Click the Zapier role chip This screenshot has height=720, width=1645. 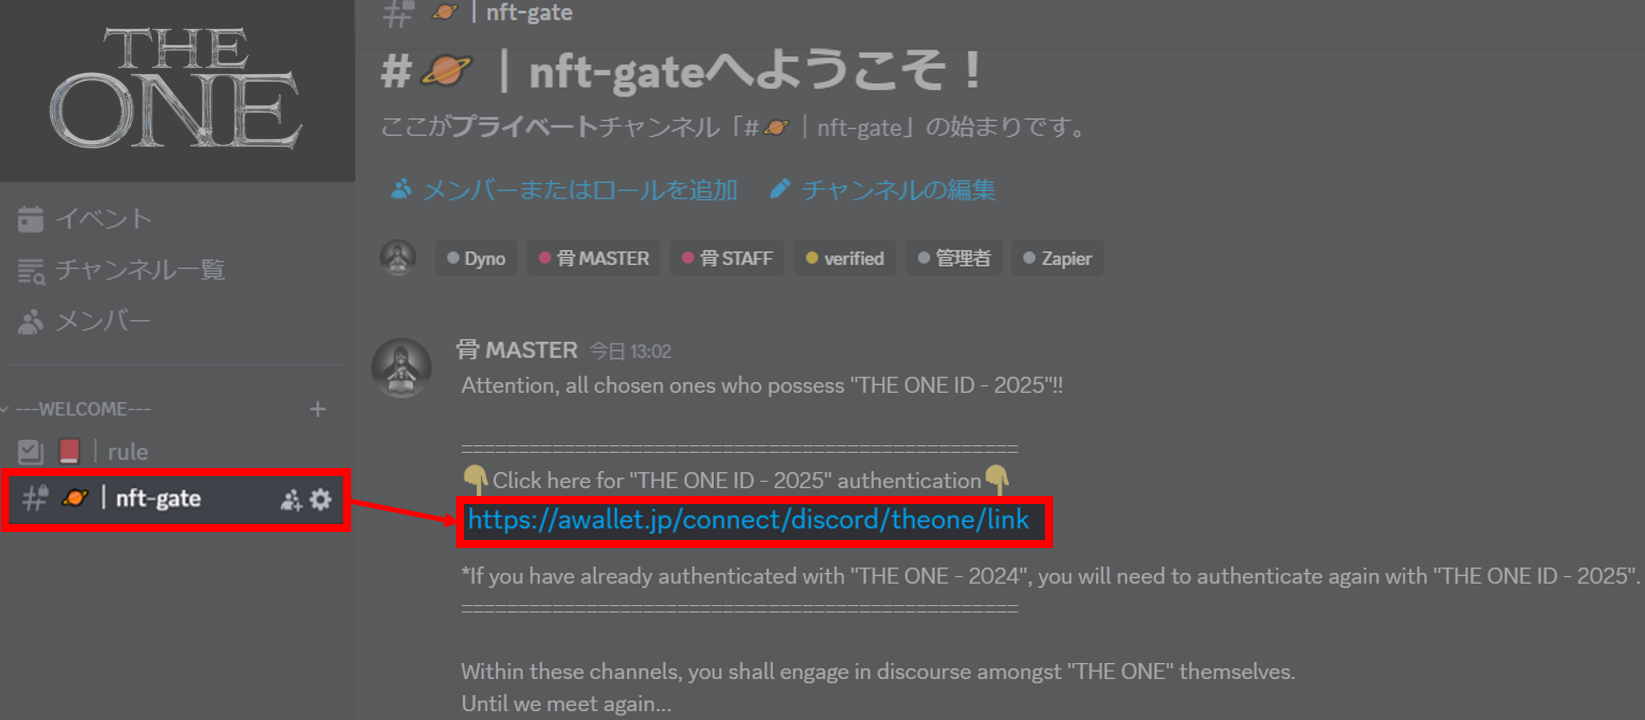[1057, 258]
